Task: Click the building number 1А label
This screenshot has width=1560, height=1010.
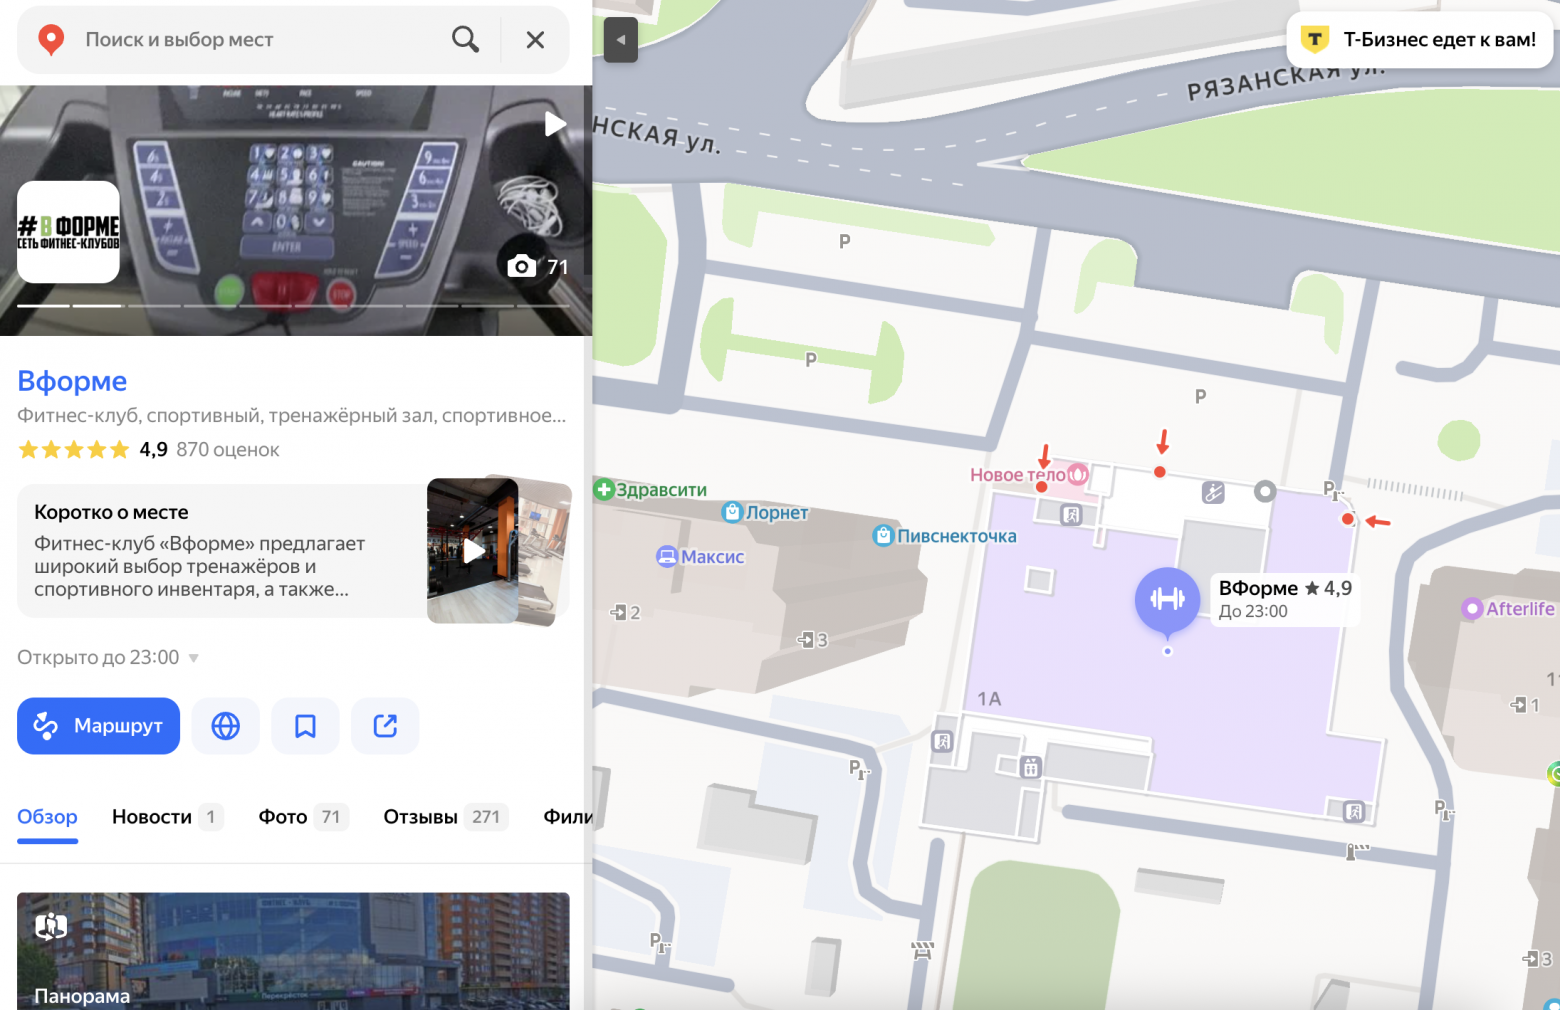Action: 989,699
